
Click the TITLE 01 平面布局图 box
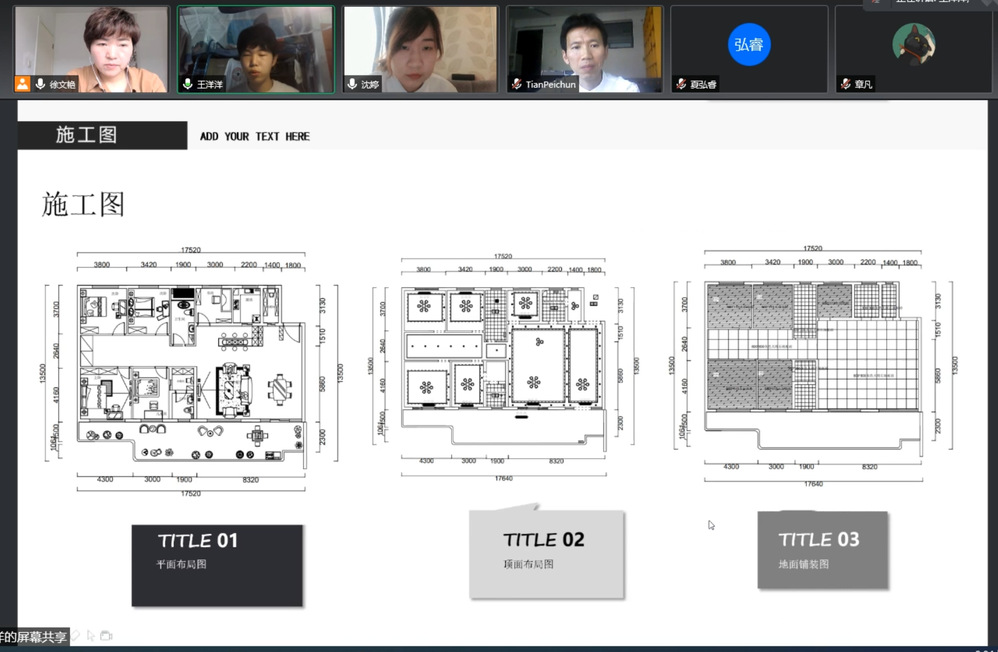coord(216,564)
